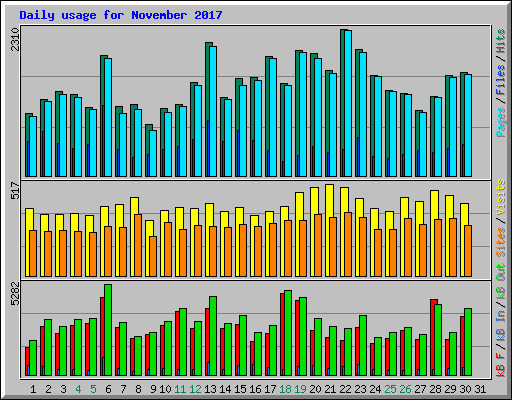Image resolution: width=512 pixels, height=400 pixels.
Task: Click day label "10" on the x-axis
Action: 165,389
